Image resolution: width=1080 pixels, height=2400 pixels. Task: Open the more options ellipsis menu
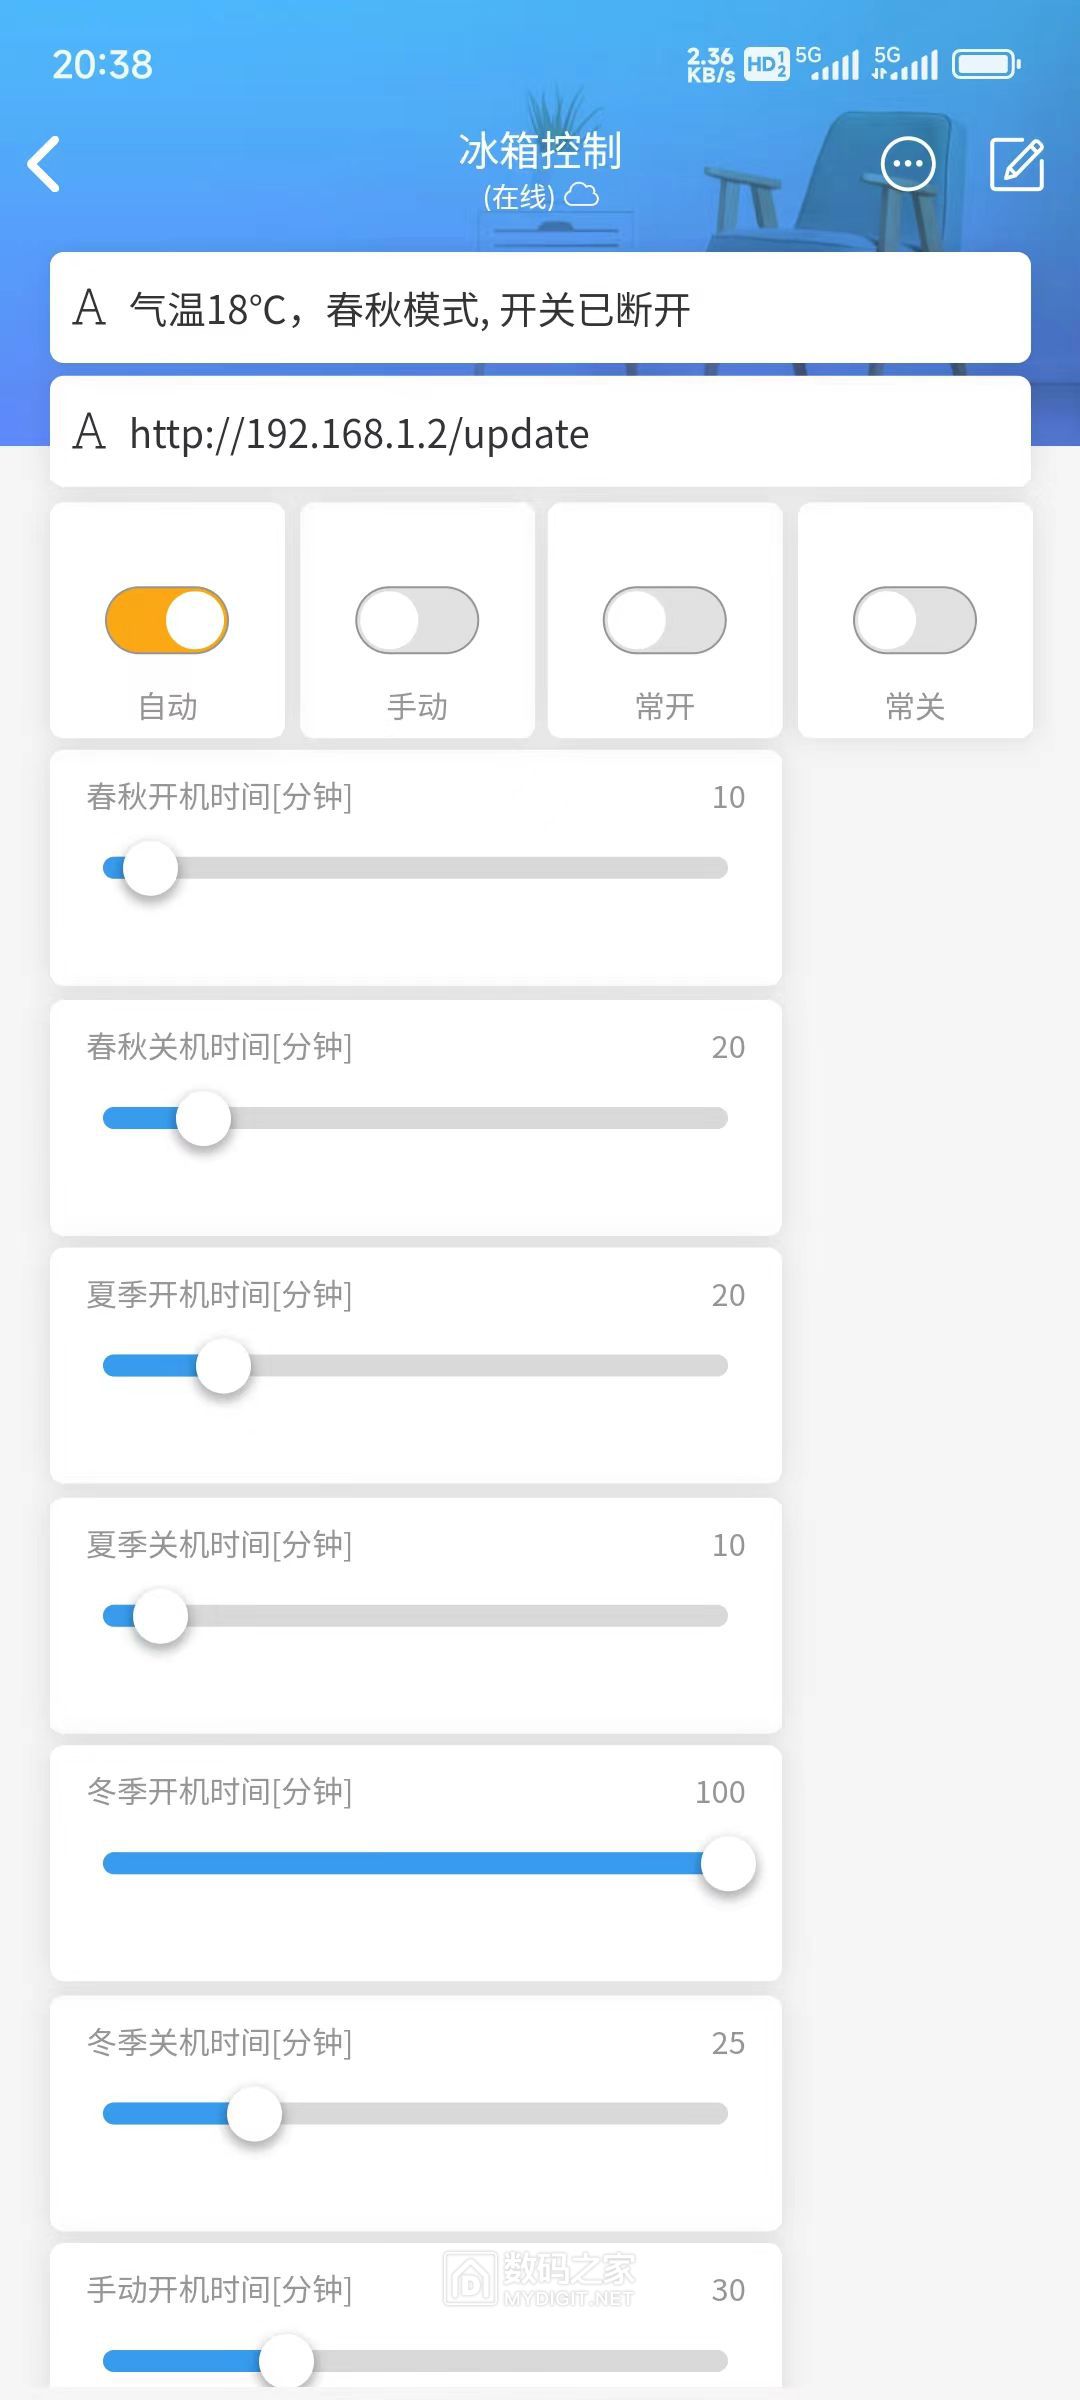click(907, 164)
